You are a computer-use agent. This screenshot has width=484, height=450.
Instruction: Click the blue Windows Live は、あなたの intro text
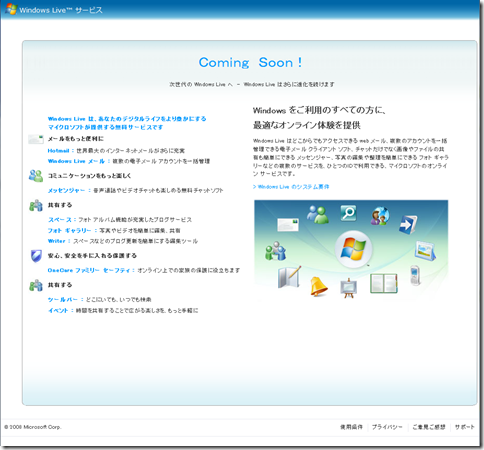click(127, 123)
